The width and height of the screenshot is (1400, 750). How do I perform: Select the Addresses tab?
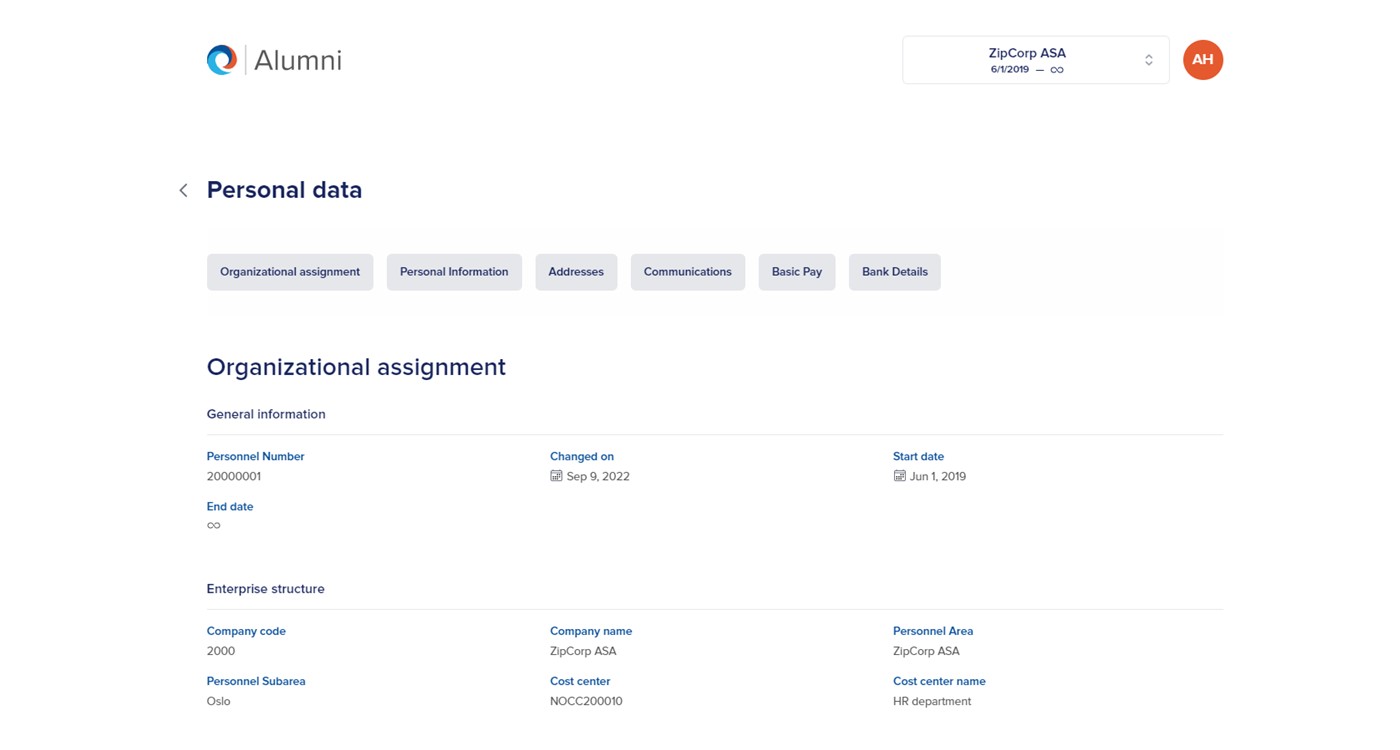click(x=576, y=272)
